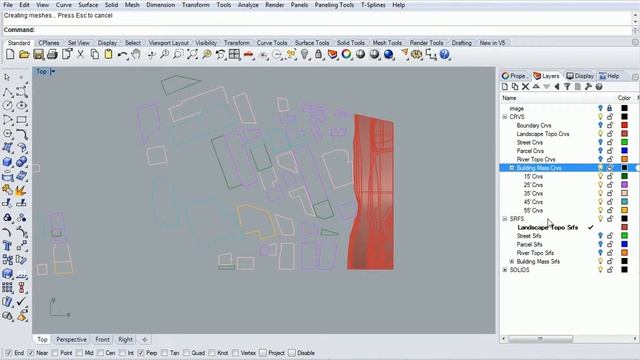
Task: Sort layers by Name column header
Action: pyautogui.click(x=509, y=98)
